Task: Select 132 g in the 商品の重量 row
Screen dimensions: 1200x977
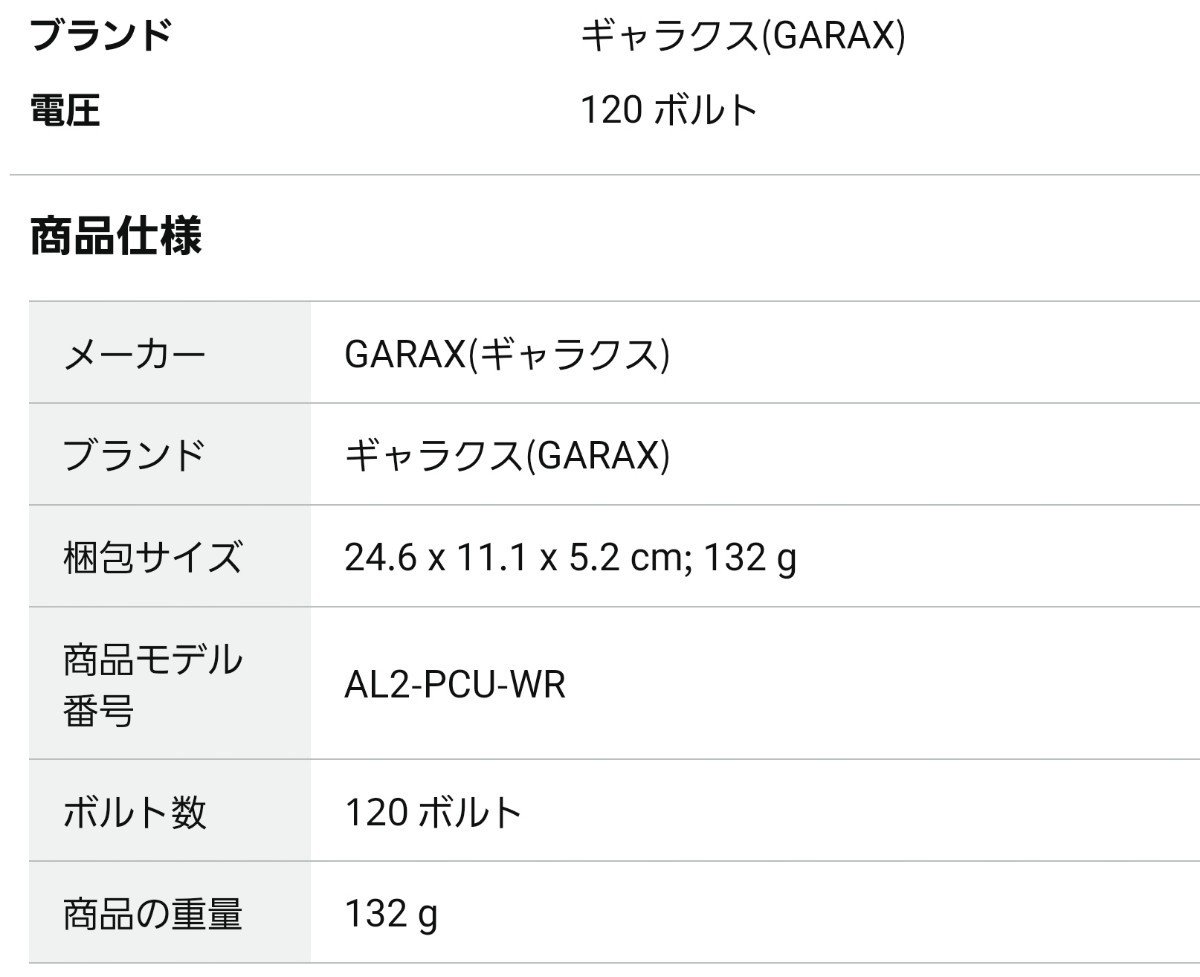Action: [x=391, y=913]
